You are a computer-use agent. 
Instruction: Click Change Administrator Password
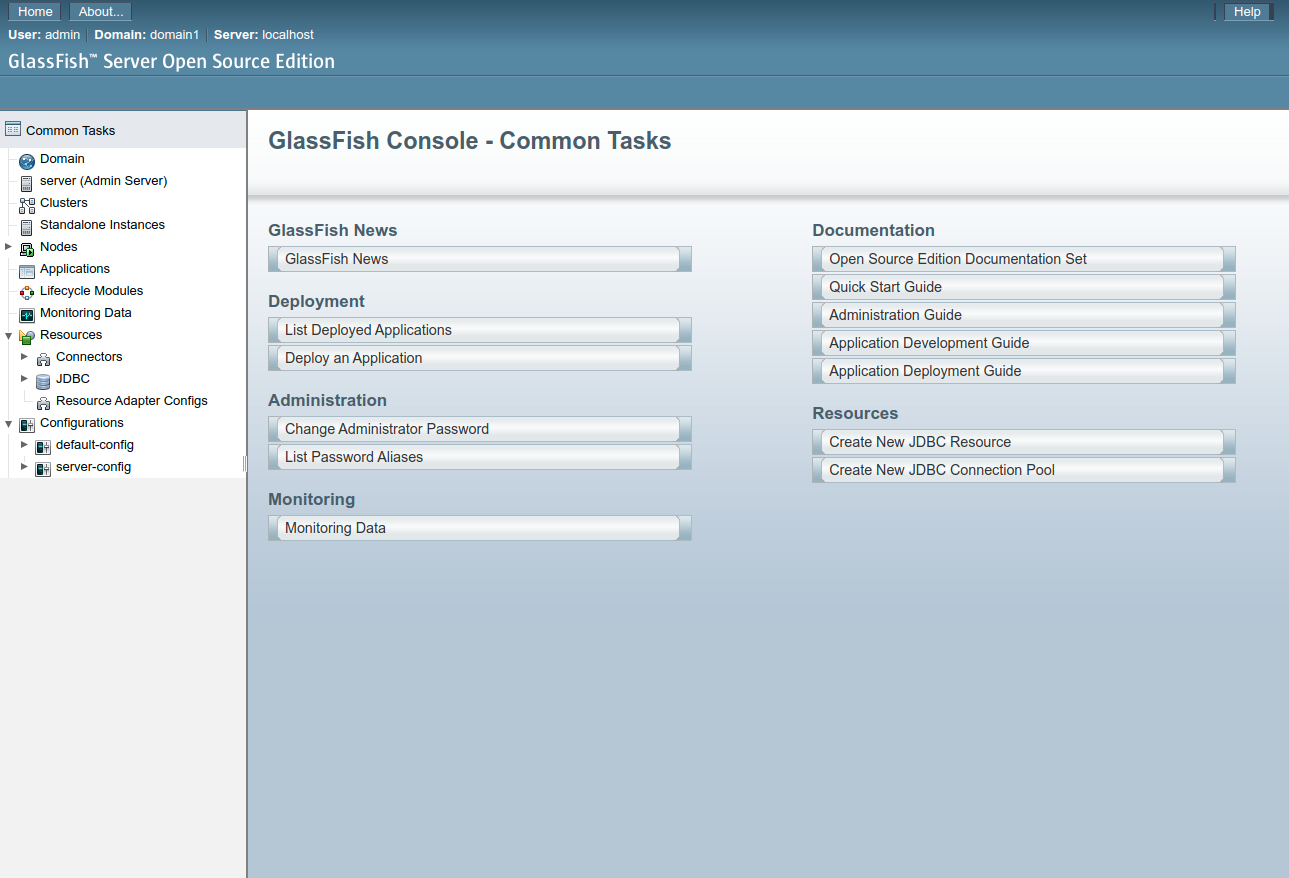click(x=480, y=429)
